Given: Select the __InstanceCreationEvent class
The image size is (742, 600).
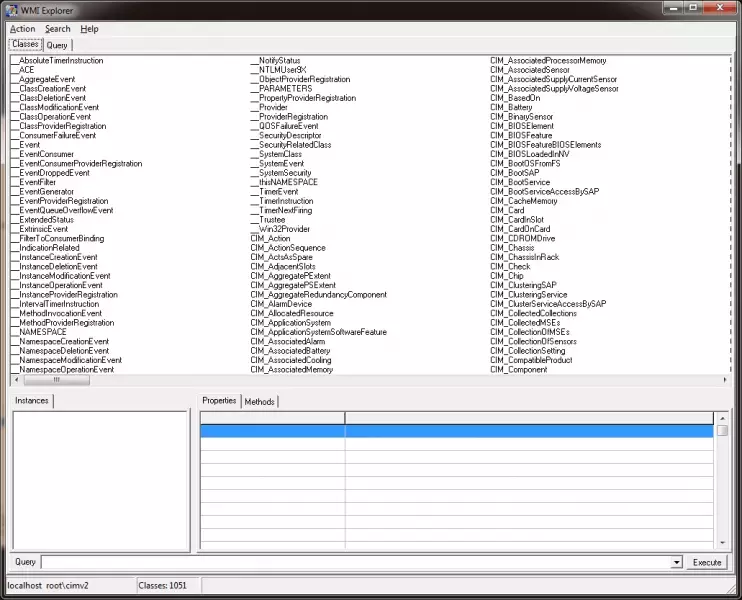Looking at the screenshot, I should tap(54, 257).
